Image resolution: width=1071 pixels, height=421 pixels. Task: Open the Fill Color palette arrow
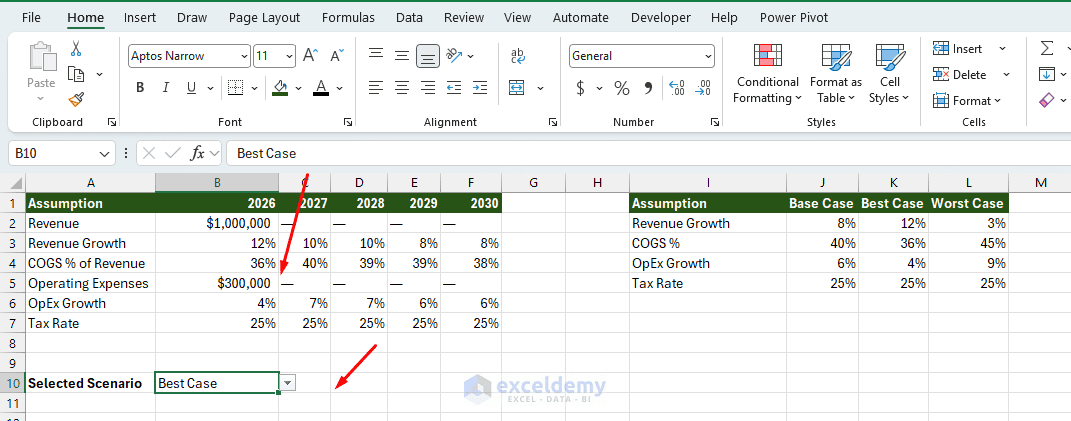(x=298, y=87)
